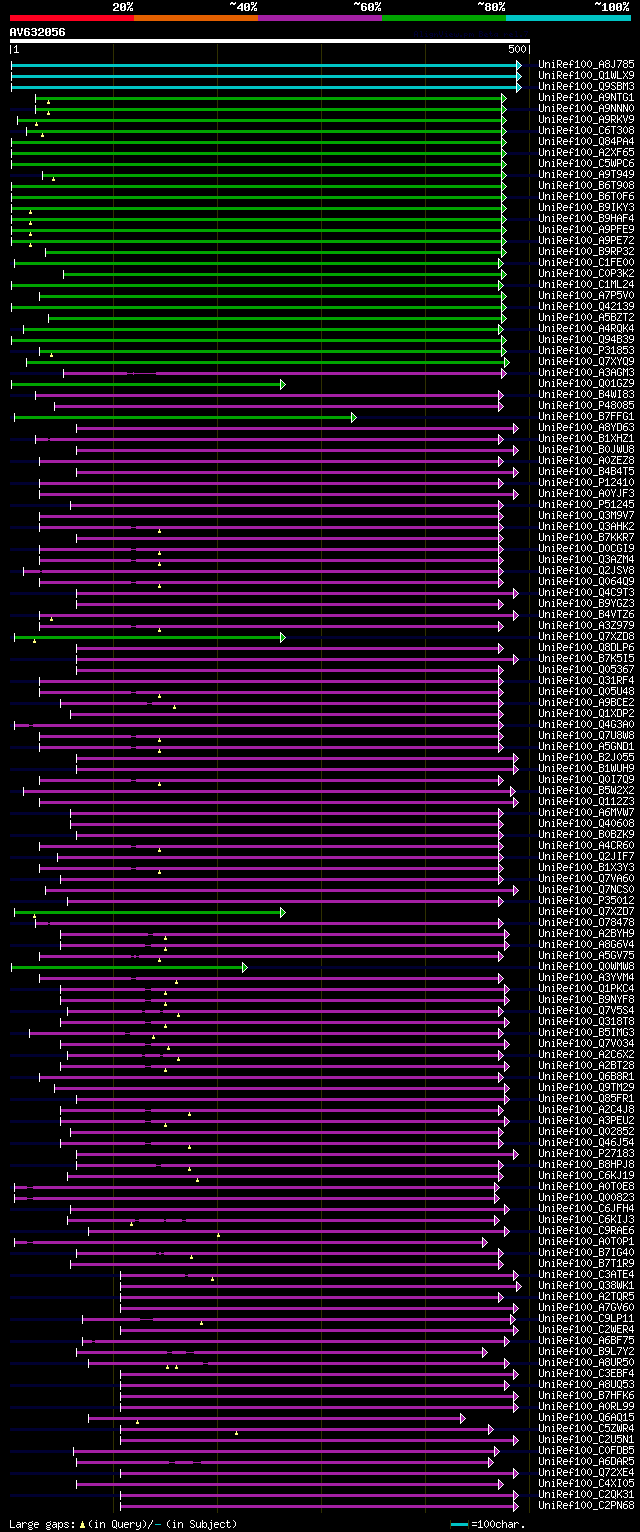Screen dimensions: 640x1532
Task: Click the orange segment of the identity legend
Action: [196, 18]
